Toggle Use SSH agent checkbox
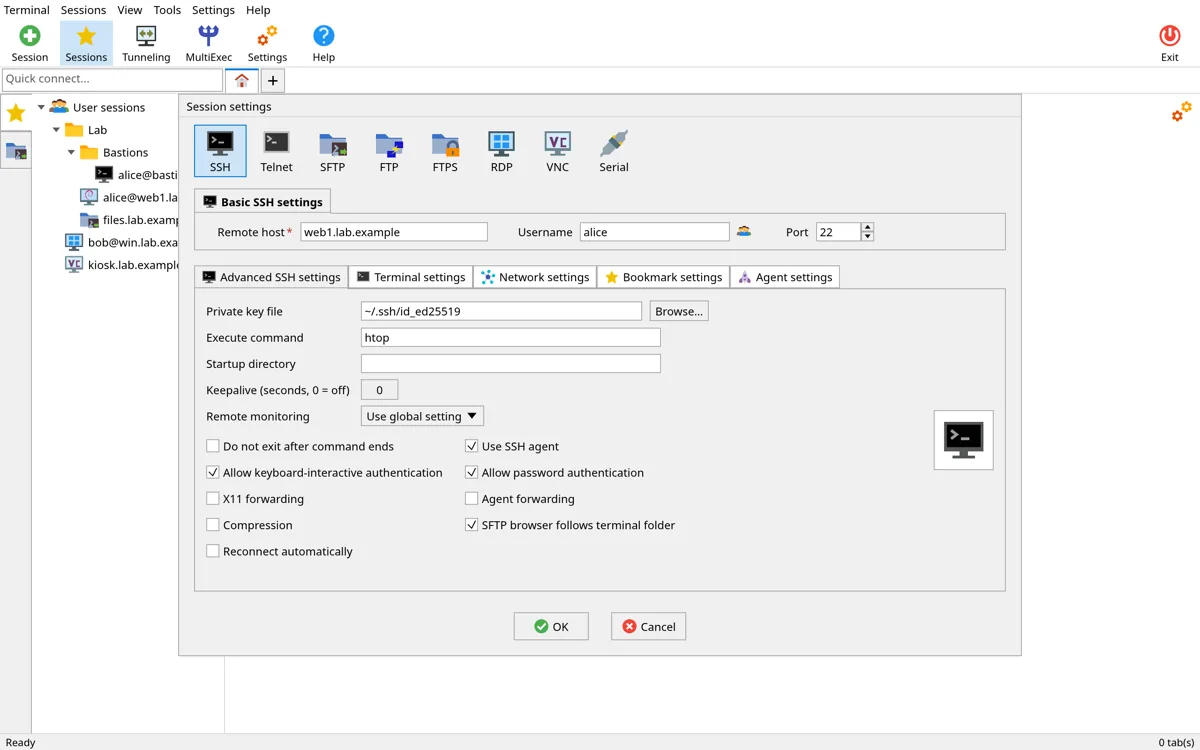Image resolution: width=1200 pixels, height=750 pixels. click(x=471, y=446)
